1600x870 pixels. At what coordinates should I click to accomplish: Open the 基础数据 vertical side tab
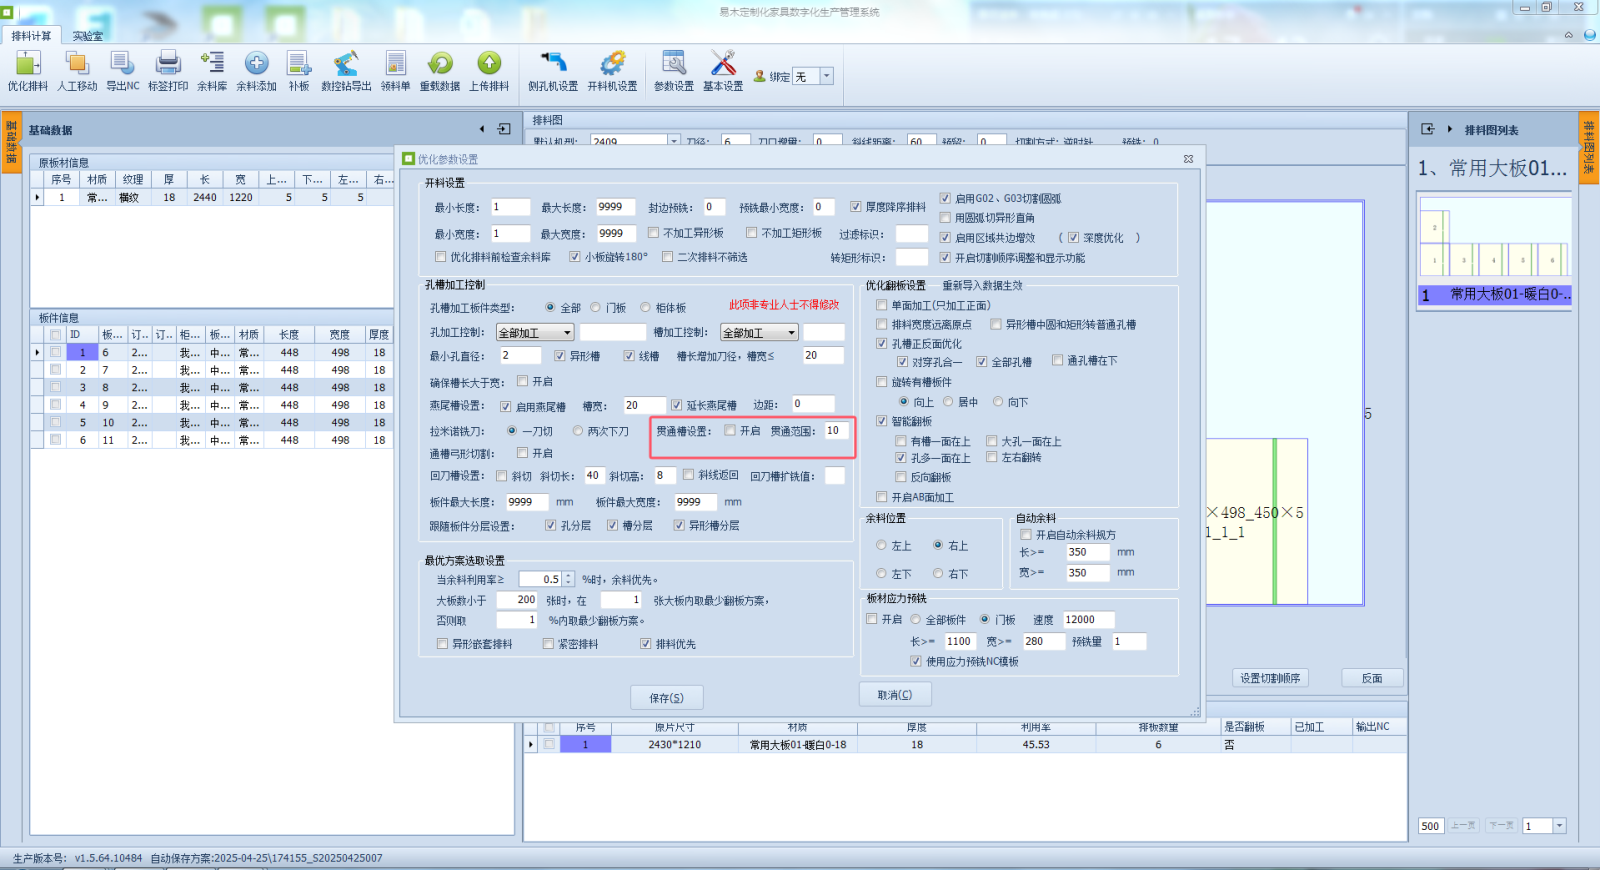(x=11, y=144)
